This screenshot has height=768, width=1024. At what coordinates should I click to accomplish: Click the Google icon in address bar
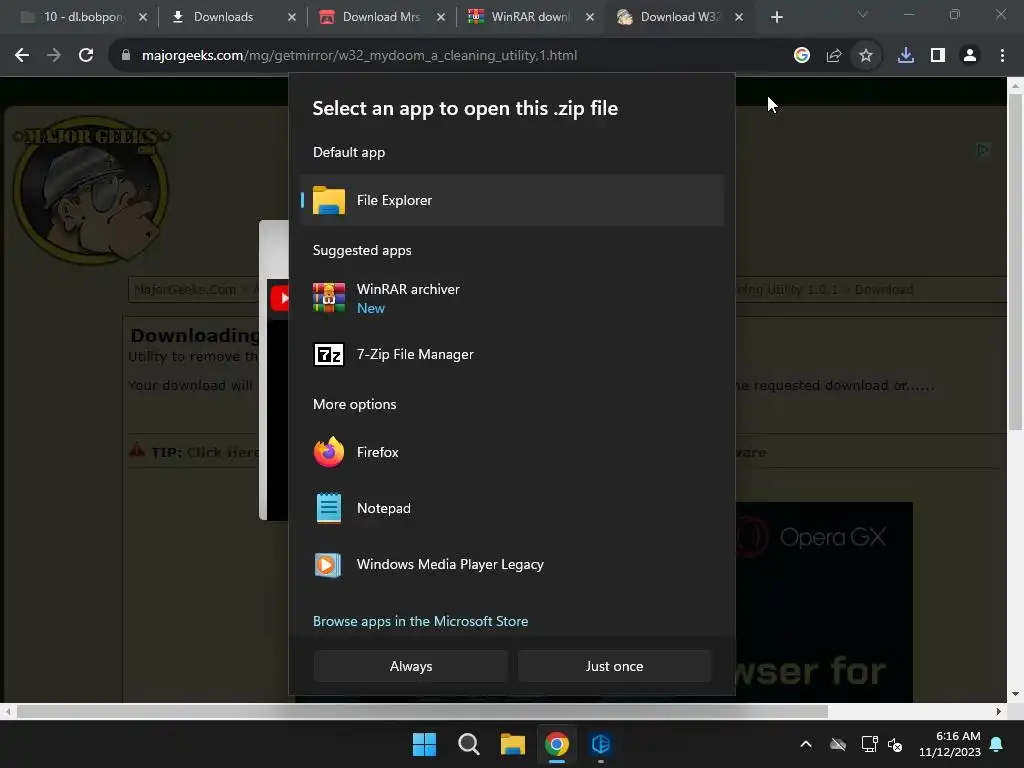tap(802, 56)
